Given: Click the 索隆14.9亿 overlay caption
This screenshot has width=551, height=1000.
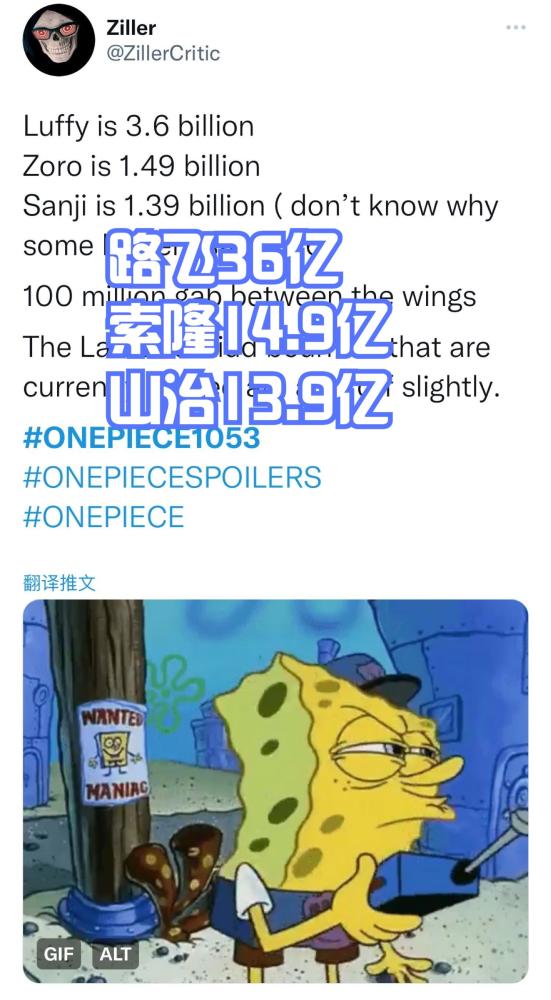Looking at the screenshot, I should (247, 328).
